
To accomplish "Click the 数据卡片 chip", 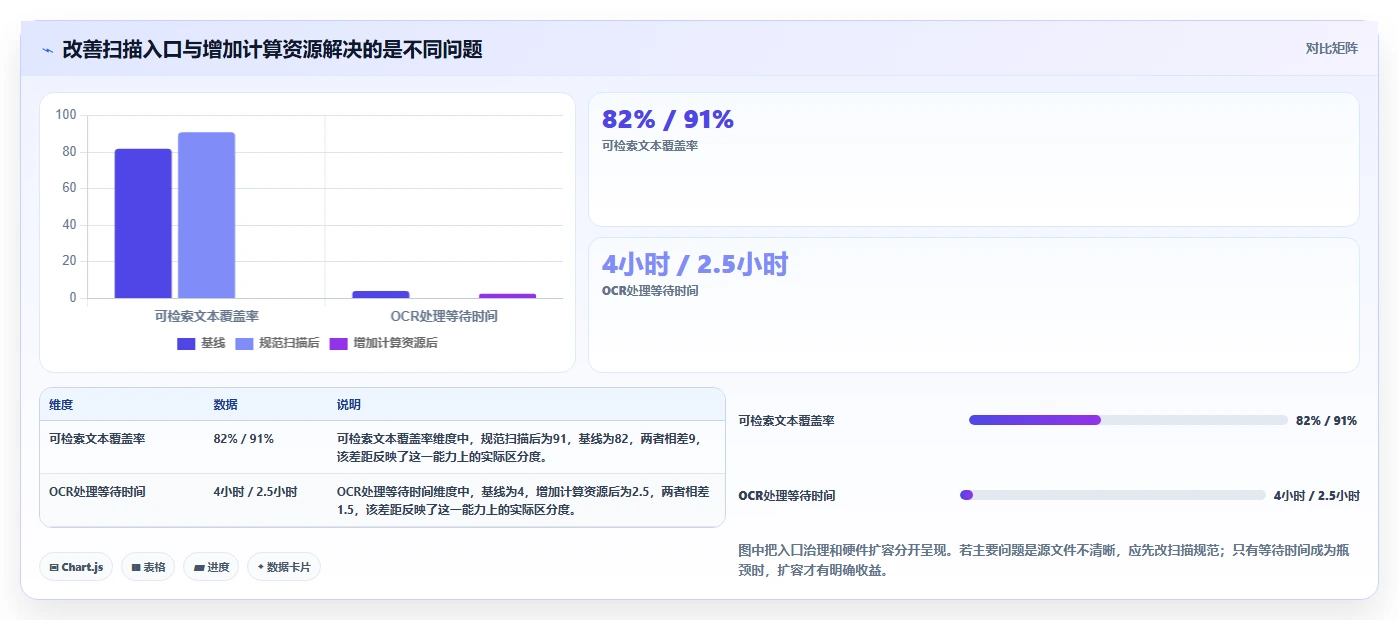I will pos(284,567).
